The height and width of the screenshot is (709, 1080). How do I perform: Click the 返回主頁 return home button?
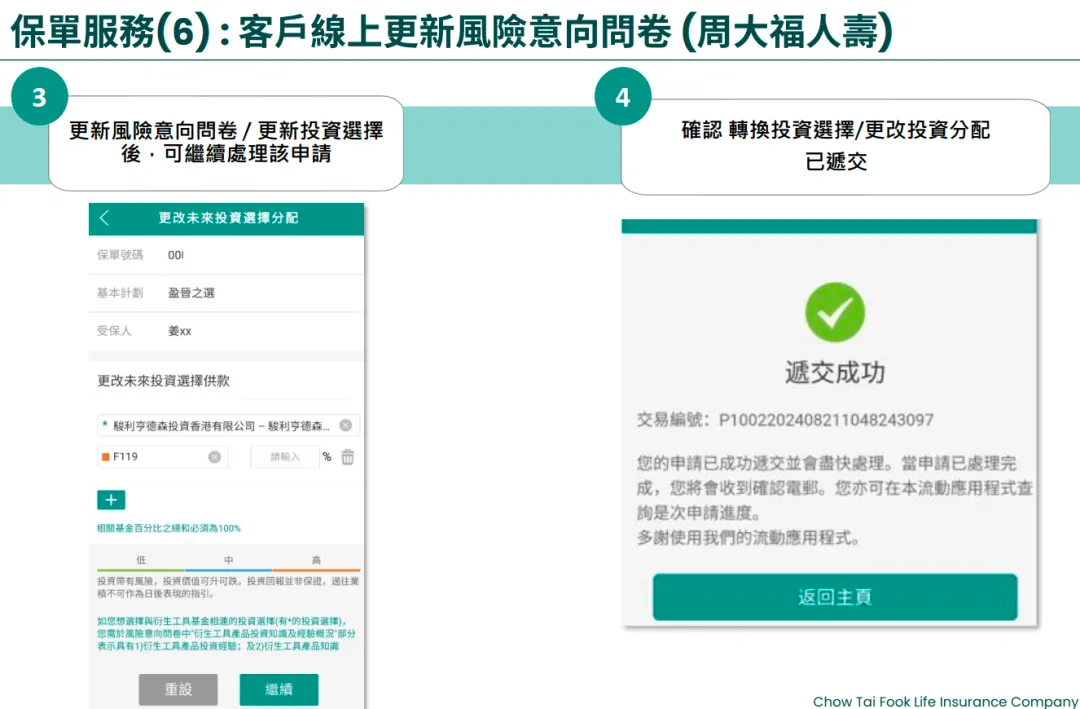point(835,597)
